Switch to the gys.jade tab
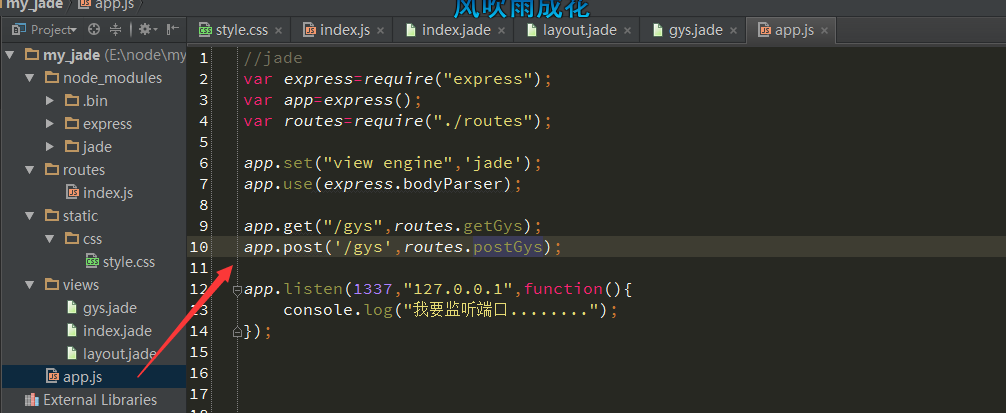 point(687,30)
